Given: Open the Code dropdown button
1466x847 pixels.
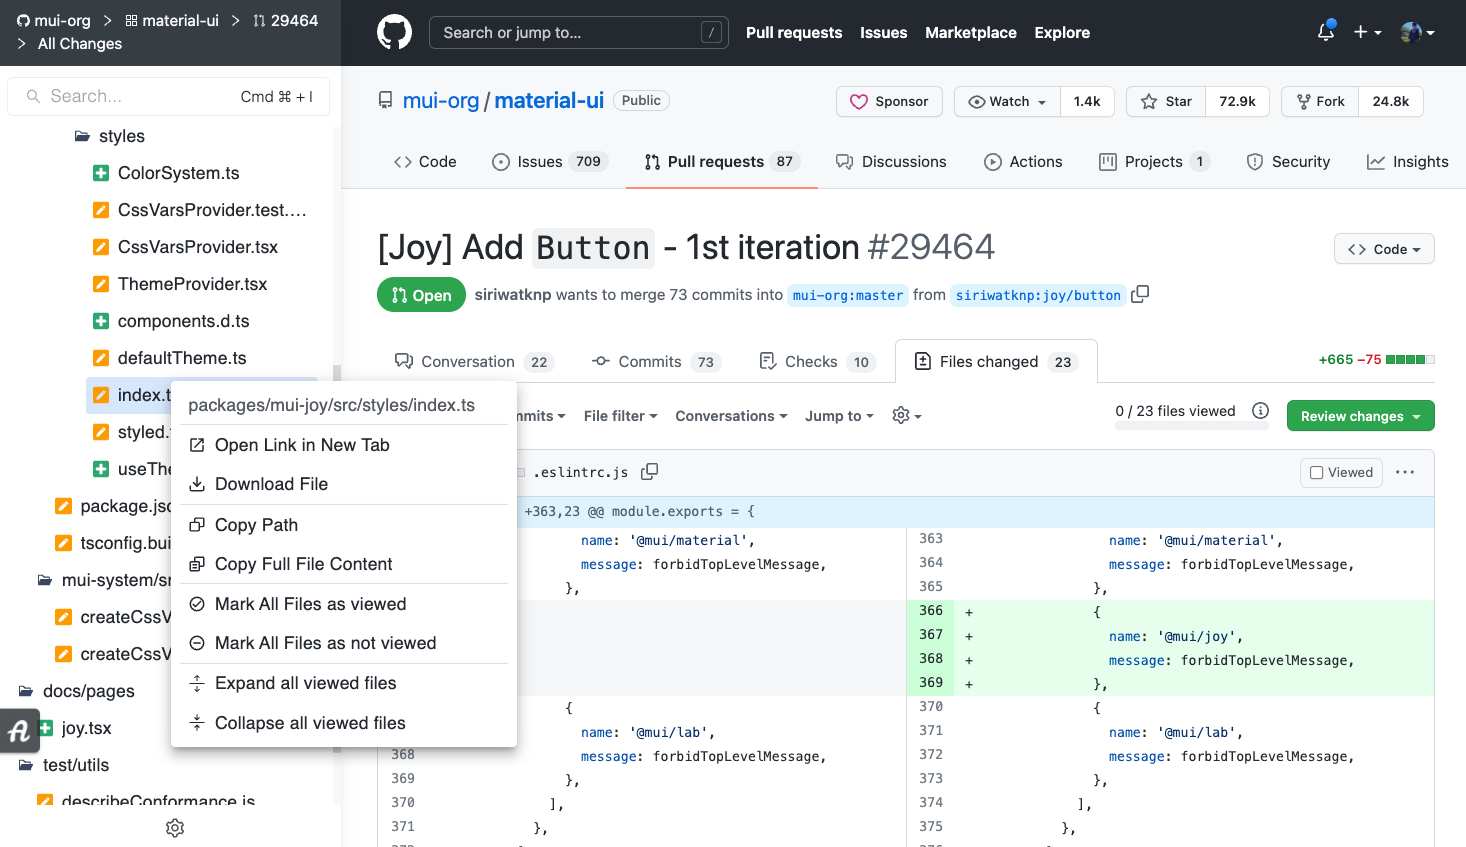Looking at the screenshot, I should (1384, 249).
